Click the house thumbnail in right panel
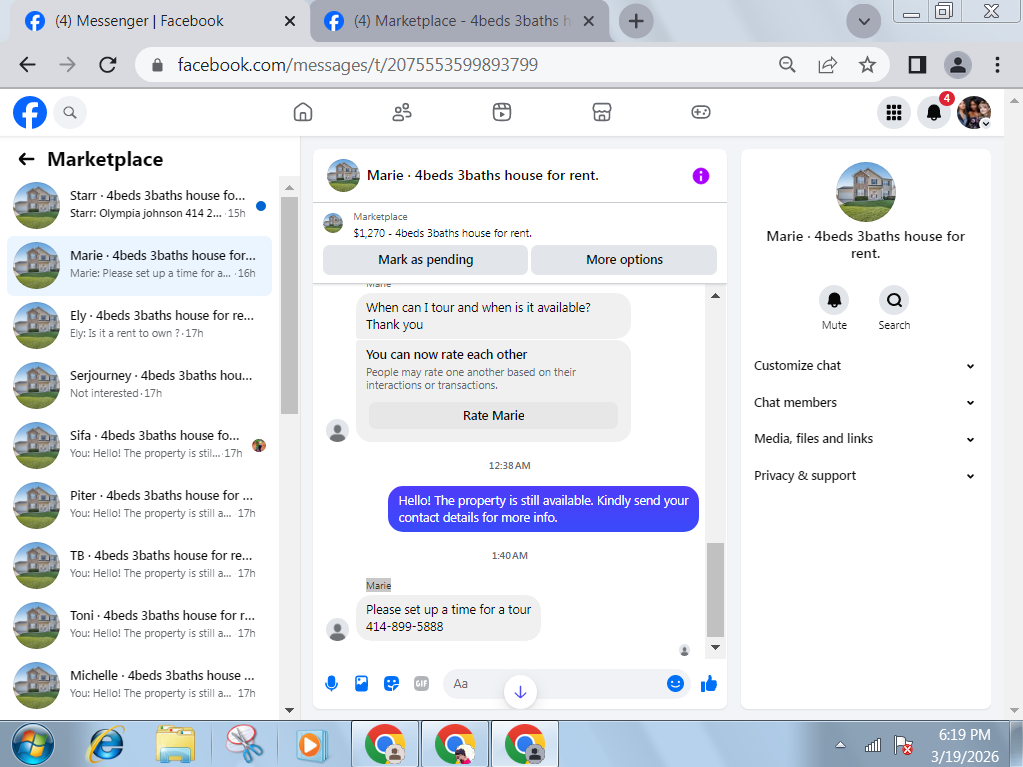Screen dimensions: 1023x767 pos(865,192)
